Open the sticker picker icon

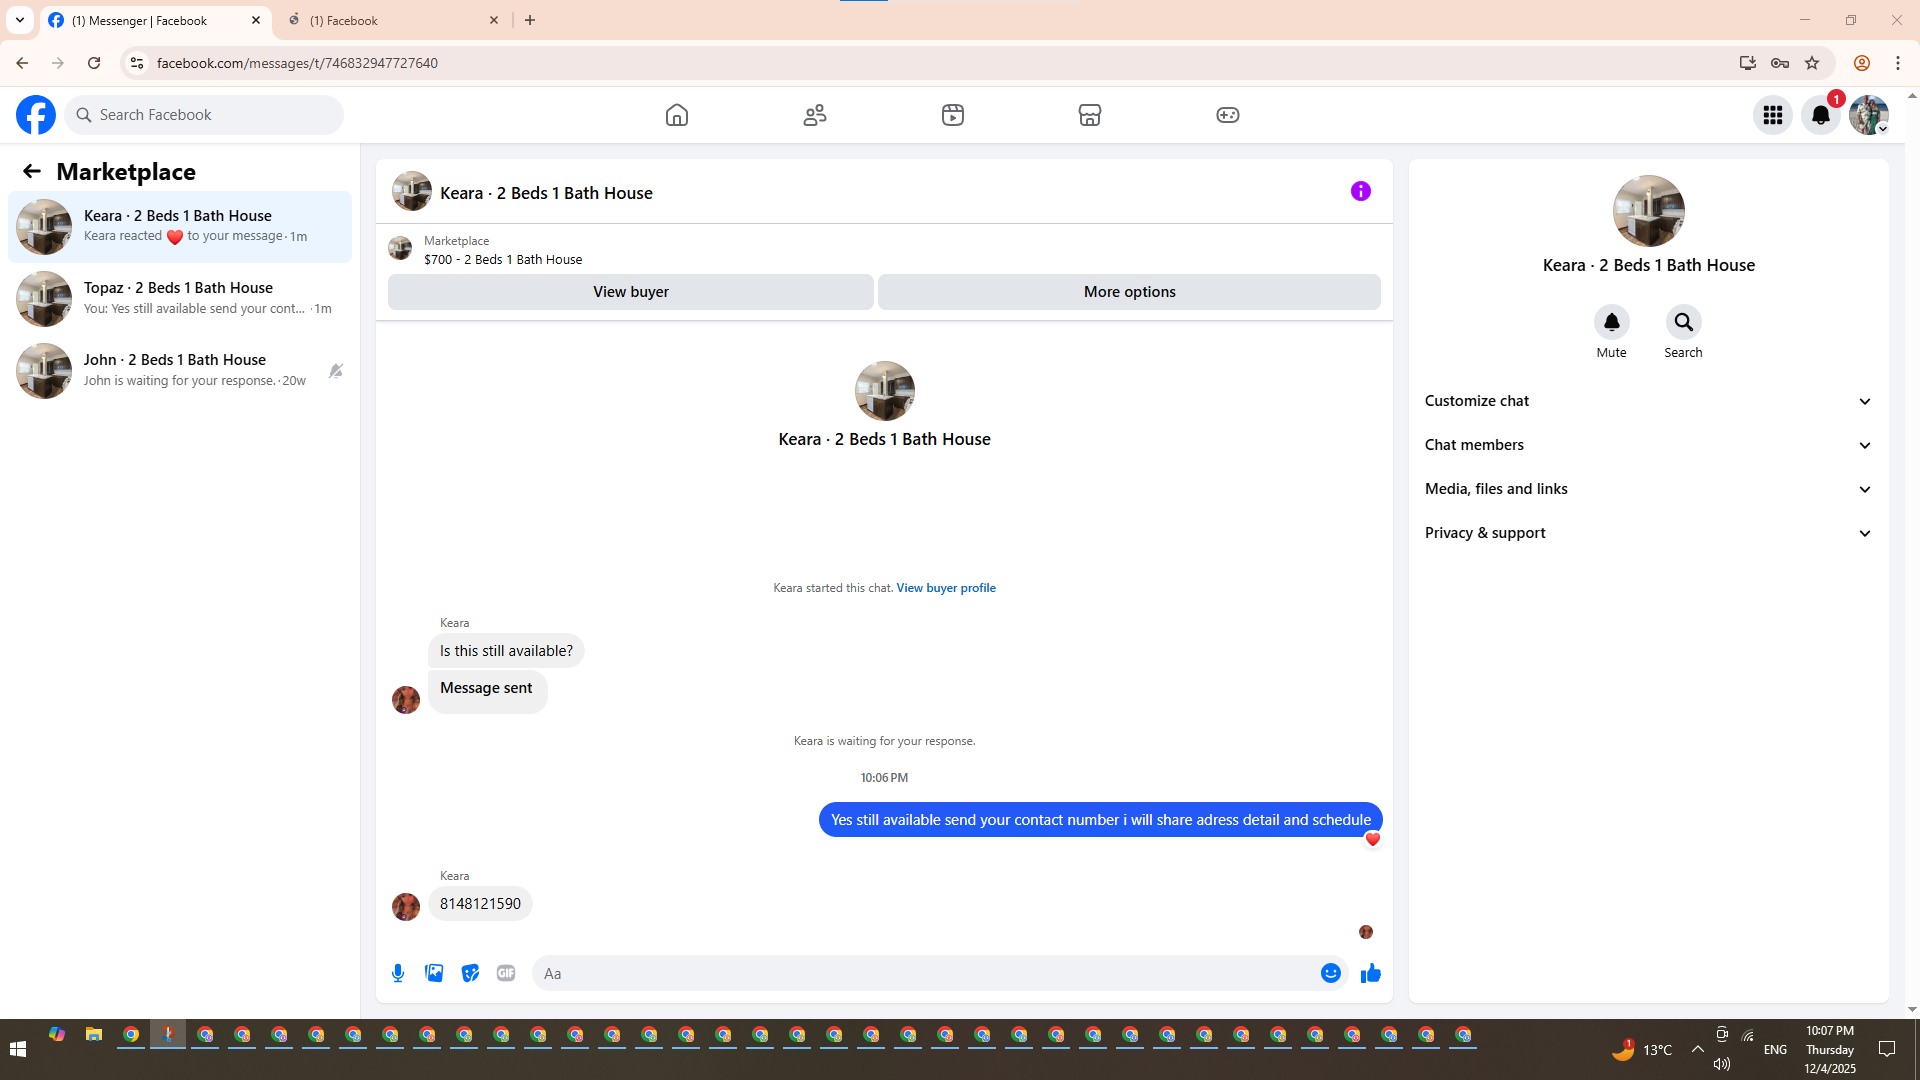(470, 973)
